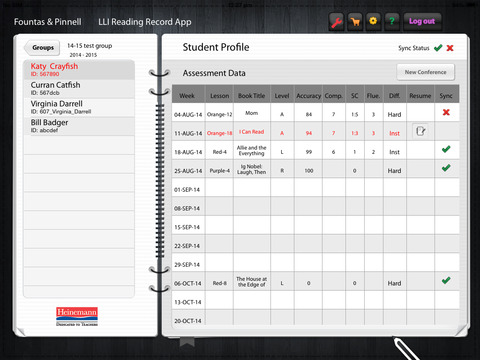
Task: Click the Accuracy column header
Action: 308,96
